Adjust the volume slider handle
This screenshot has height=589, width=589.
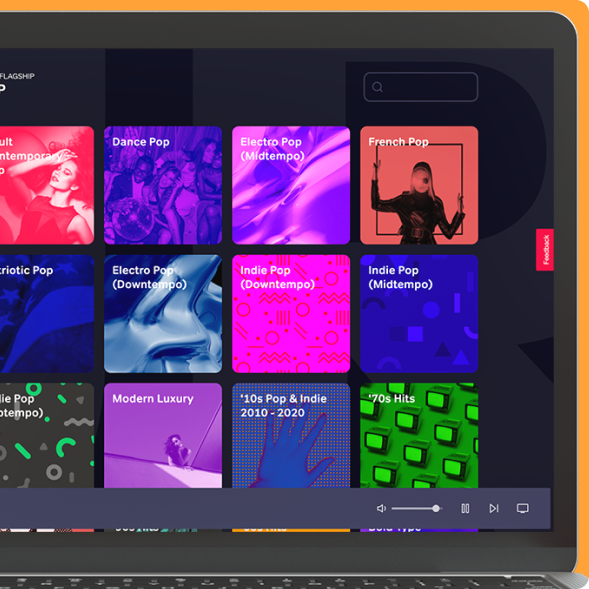click(x=436, y=508)
